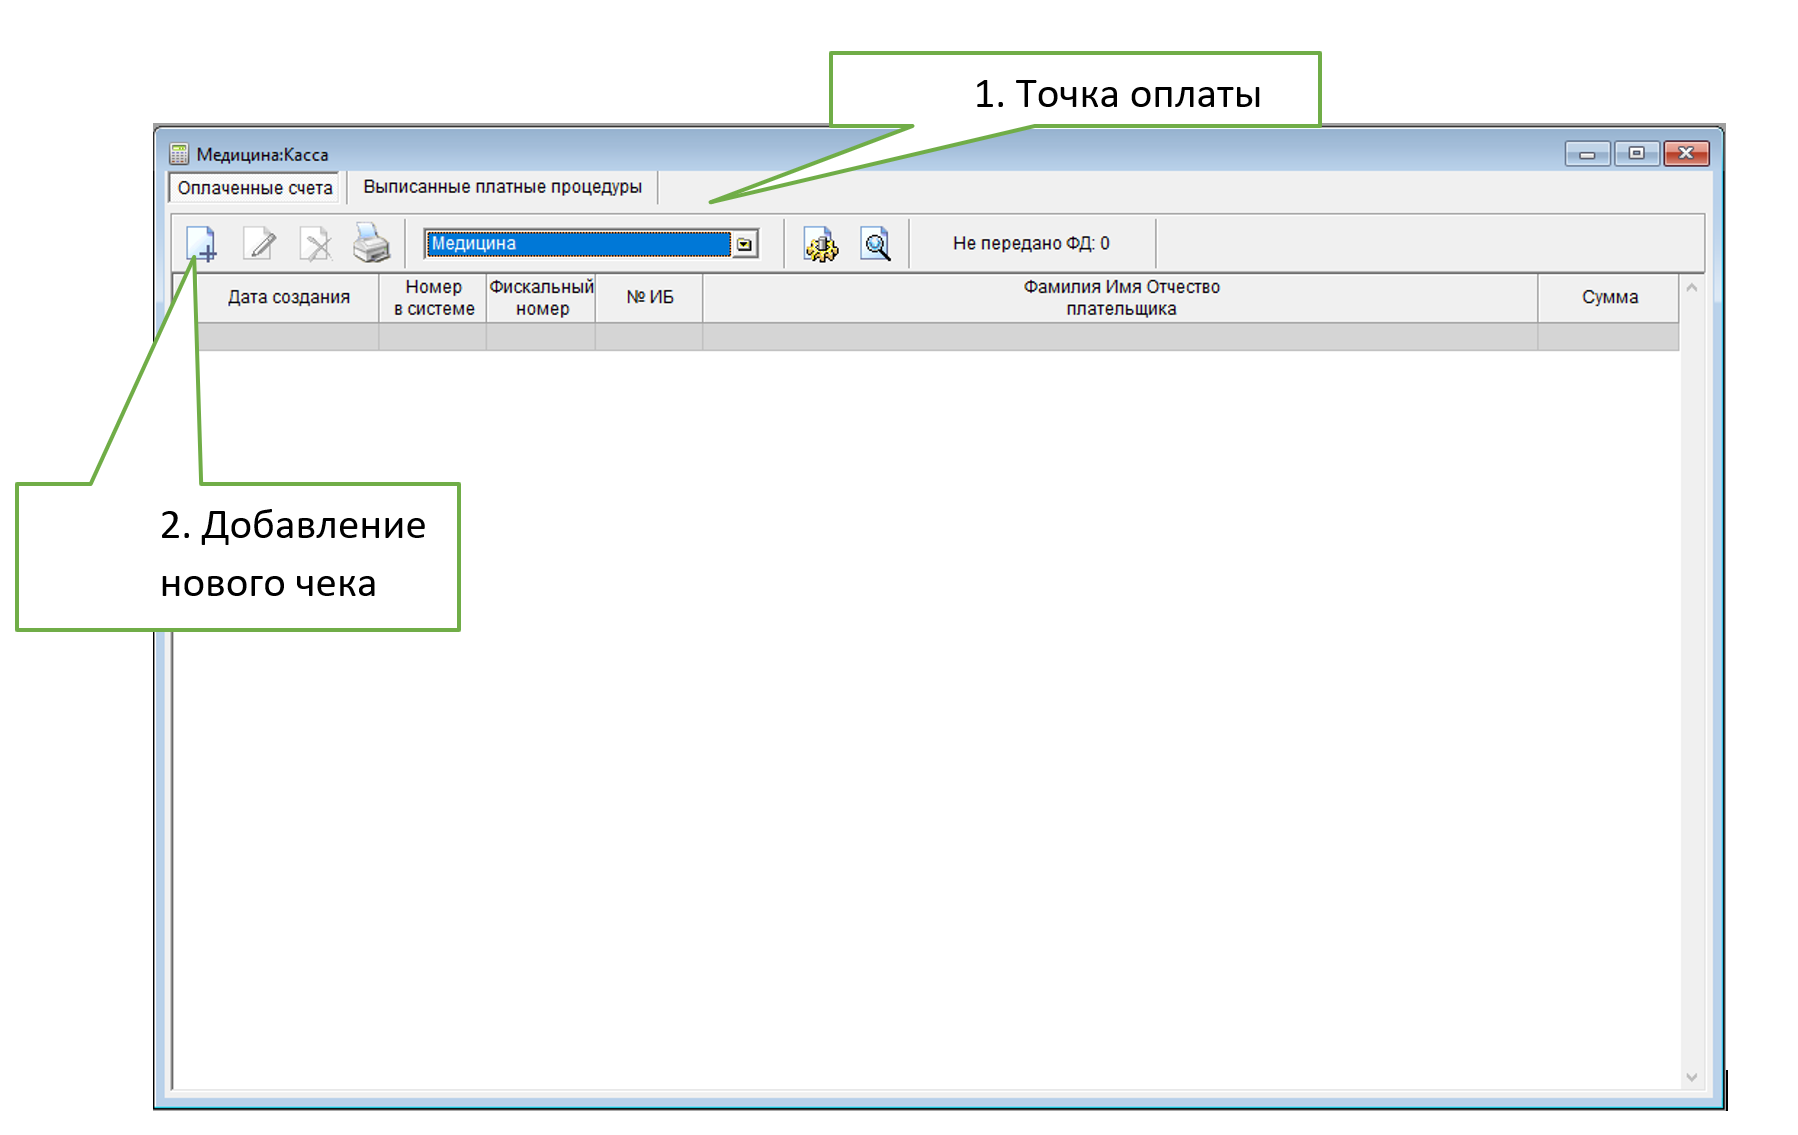Click the magnifier search document icon
This screenshot has height=1135, width=1798.
(x=876, y=244)
